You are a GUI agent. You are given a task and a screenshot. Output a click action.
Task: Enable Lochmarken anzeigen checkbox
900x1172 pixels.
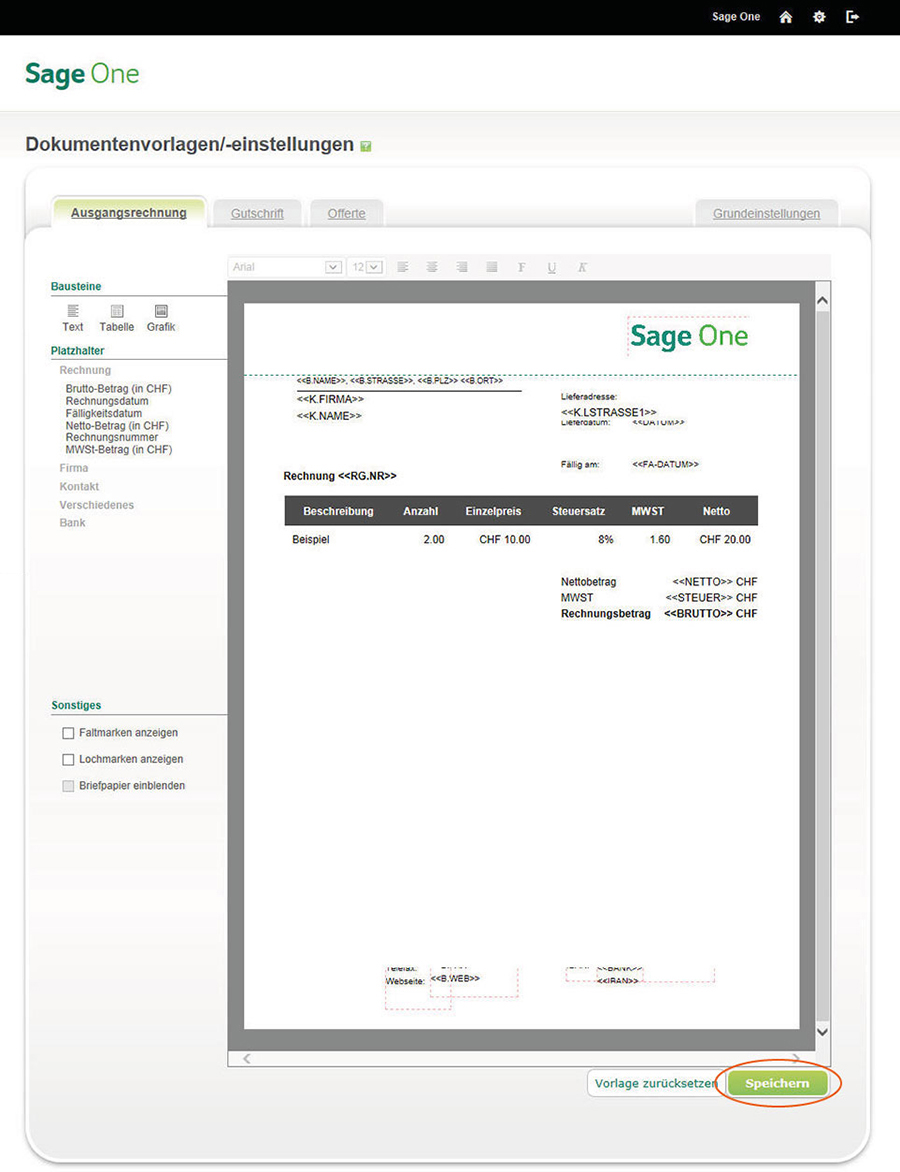68,759
